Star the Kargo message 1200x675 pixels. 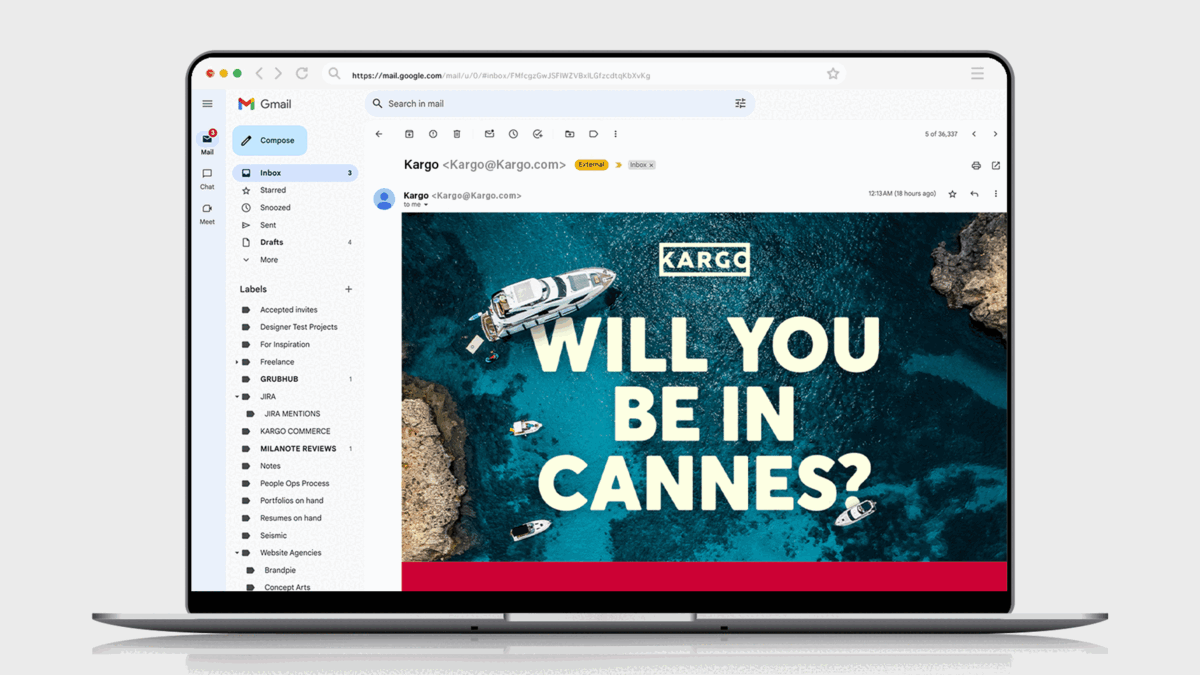pyautogui.click(x=952, y=194)
